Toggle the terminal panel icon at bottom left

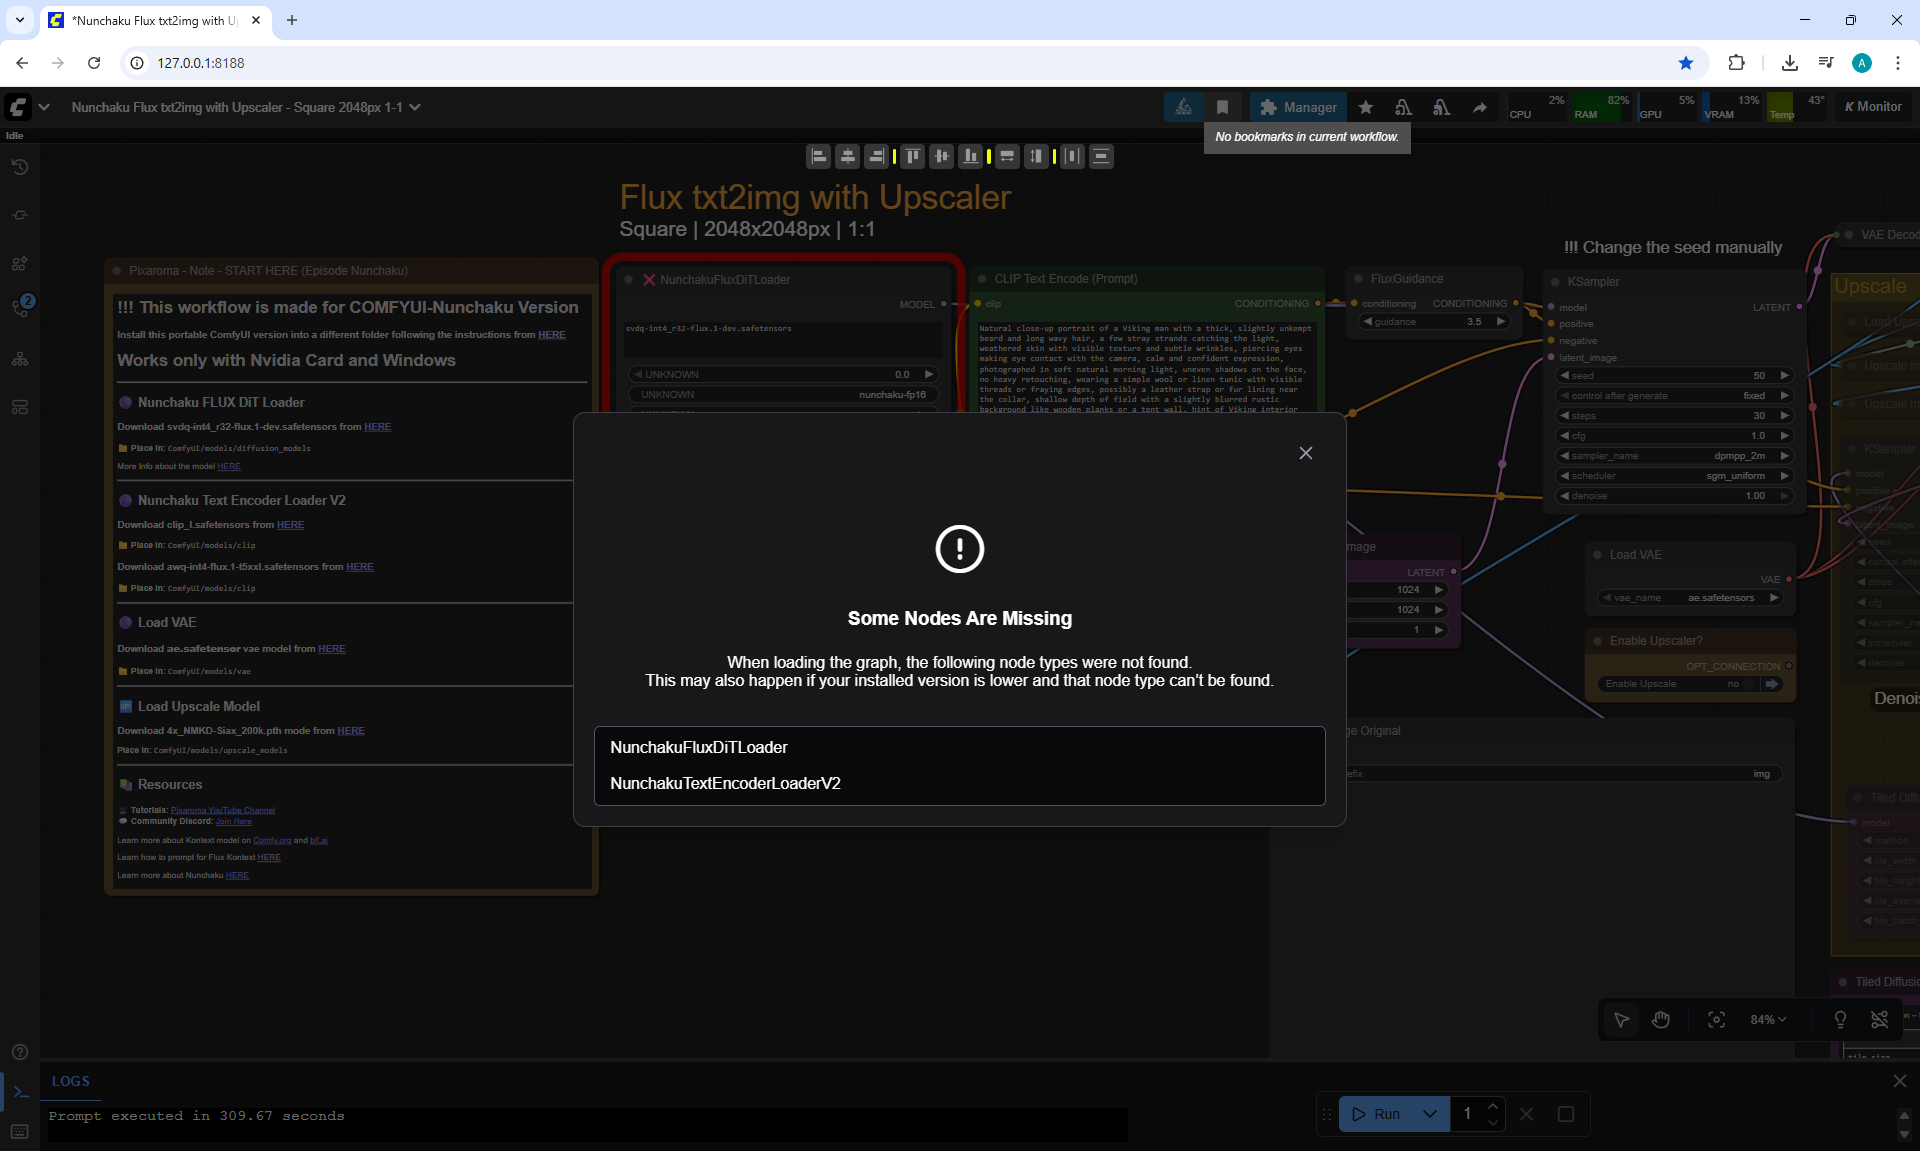tap(20, 1092)
